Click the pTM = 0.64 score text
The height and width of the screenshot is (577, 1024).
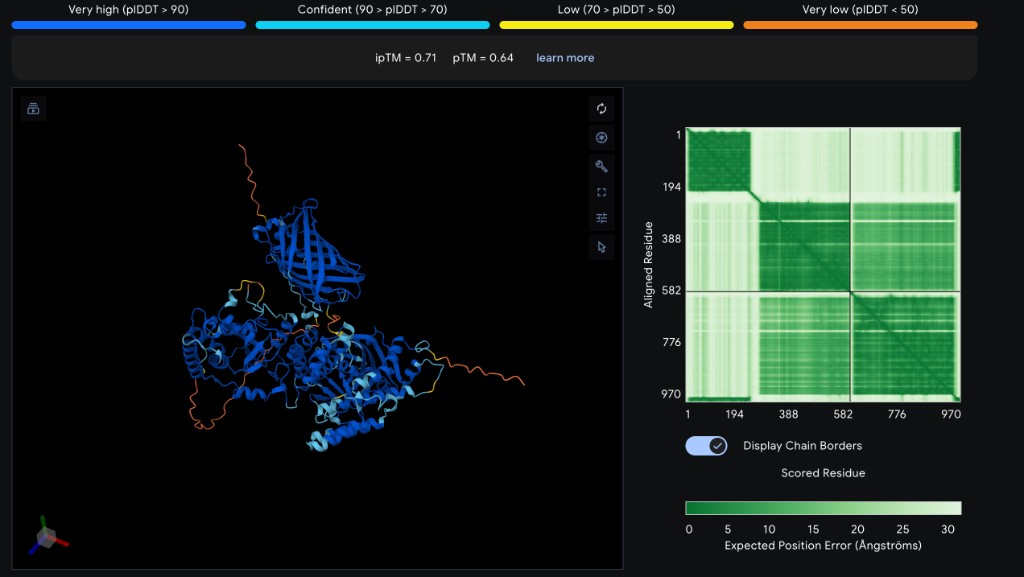(483, 57)
